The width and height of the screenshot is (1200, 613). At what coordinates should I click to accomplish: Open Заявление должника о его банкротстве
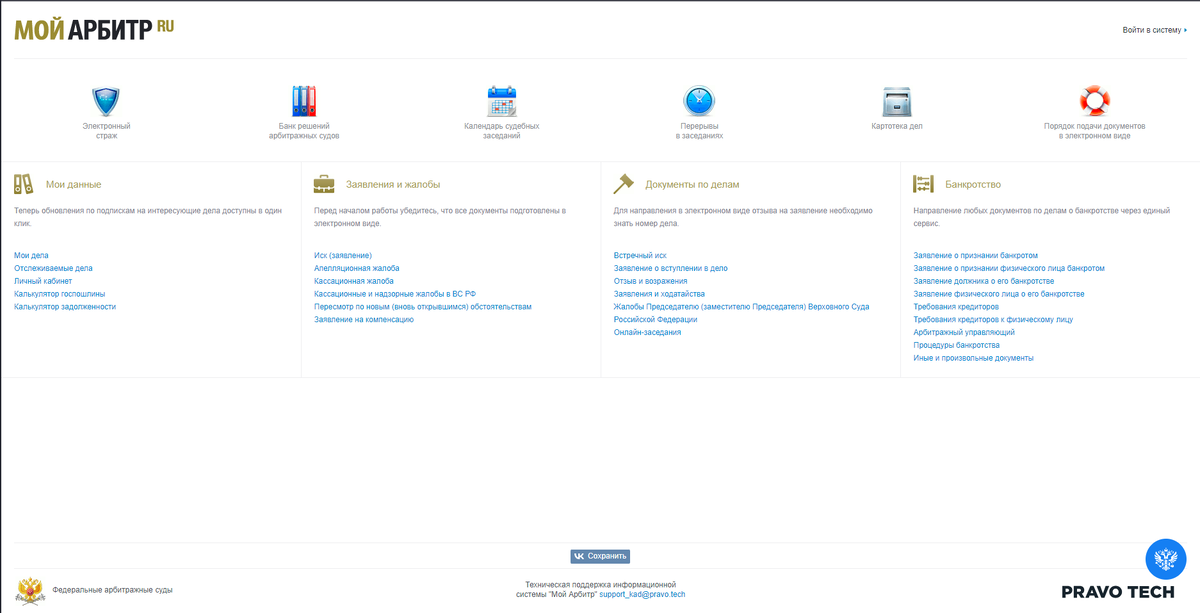click(x=984, y=281)
